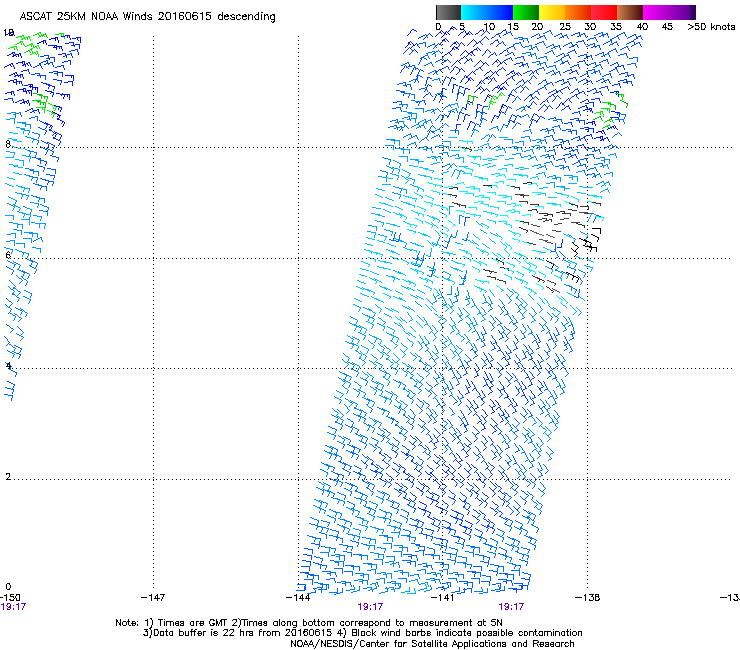Click the '40' color scale label
Viewport: 740px width, 650px height.
pos(642,27)
